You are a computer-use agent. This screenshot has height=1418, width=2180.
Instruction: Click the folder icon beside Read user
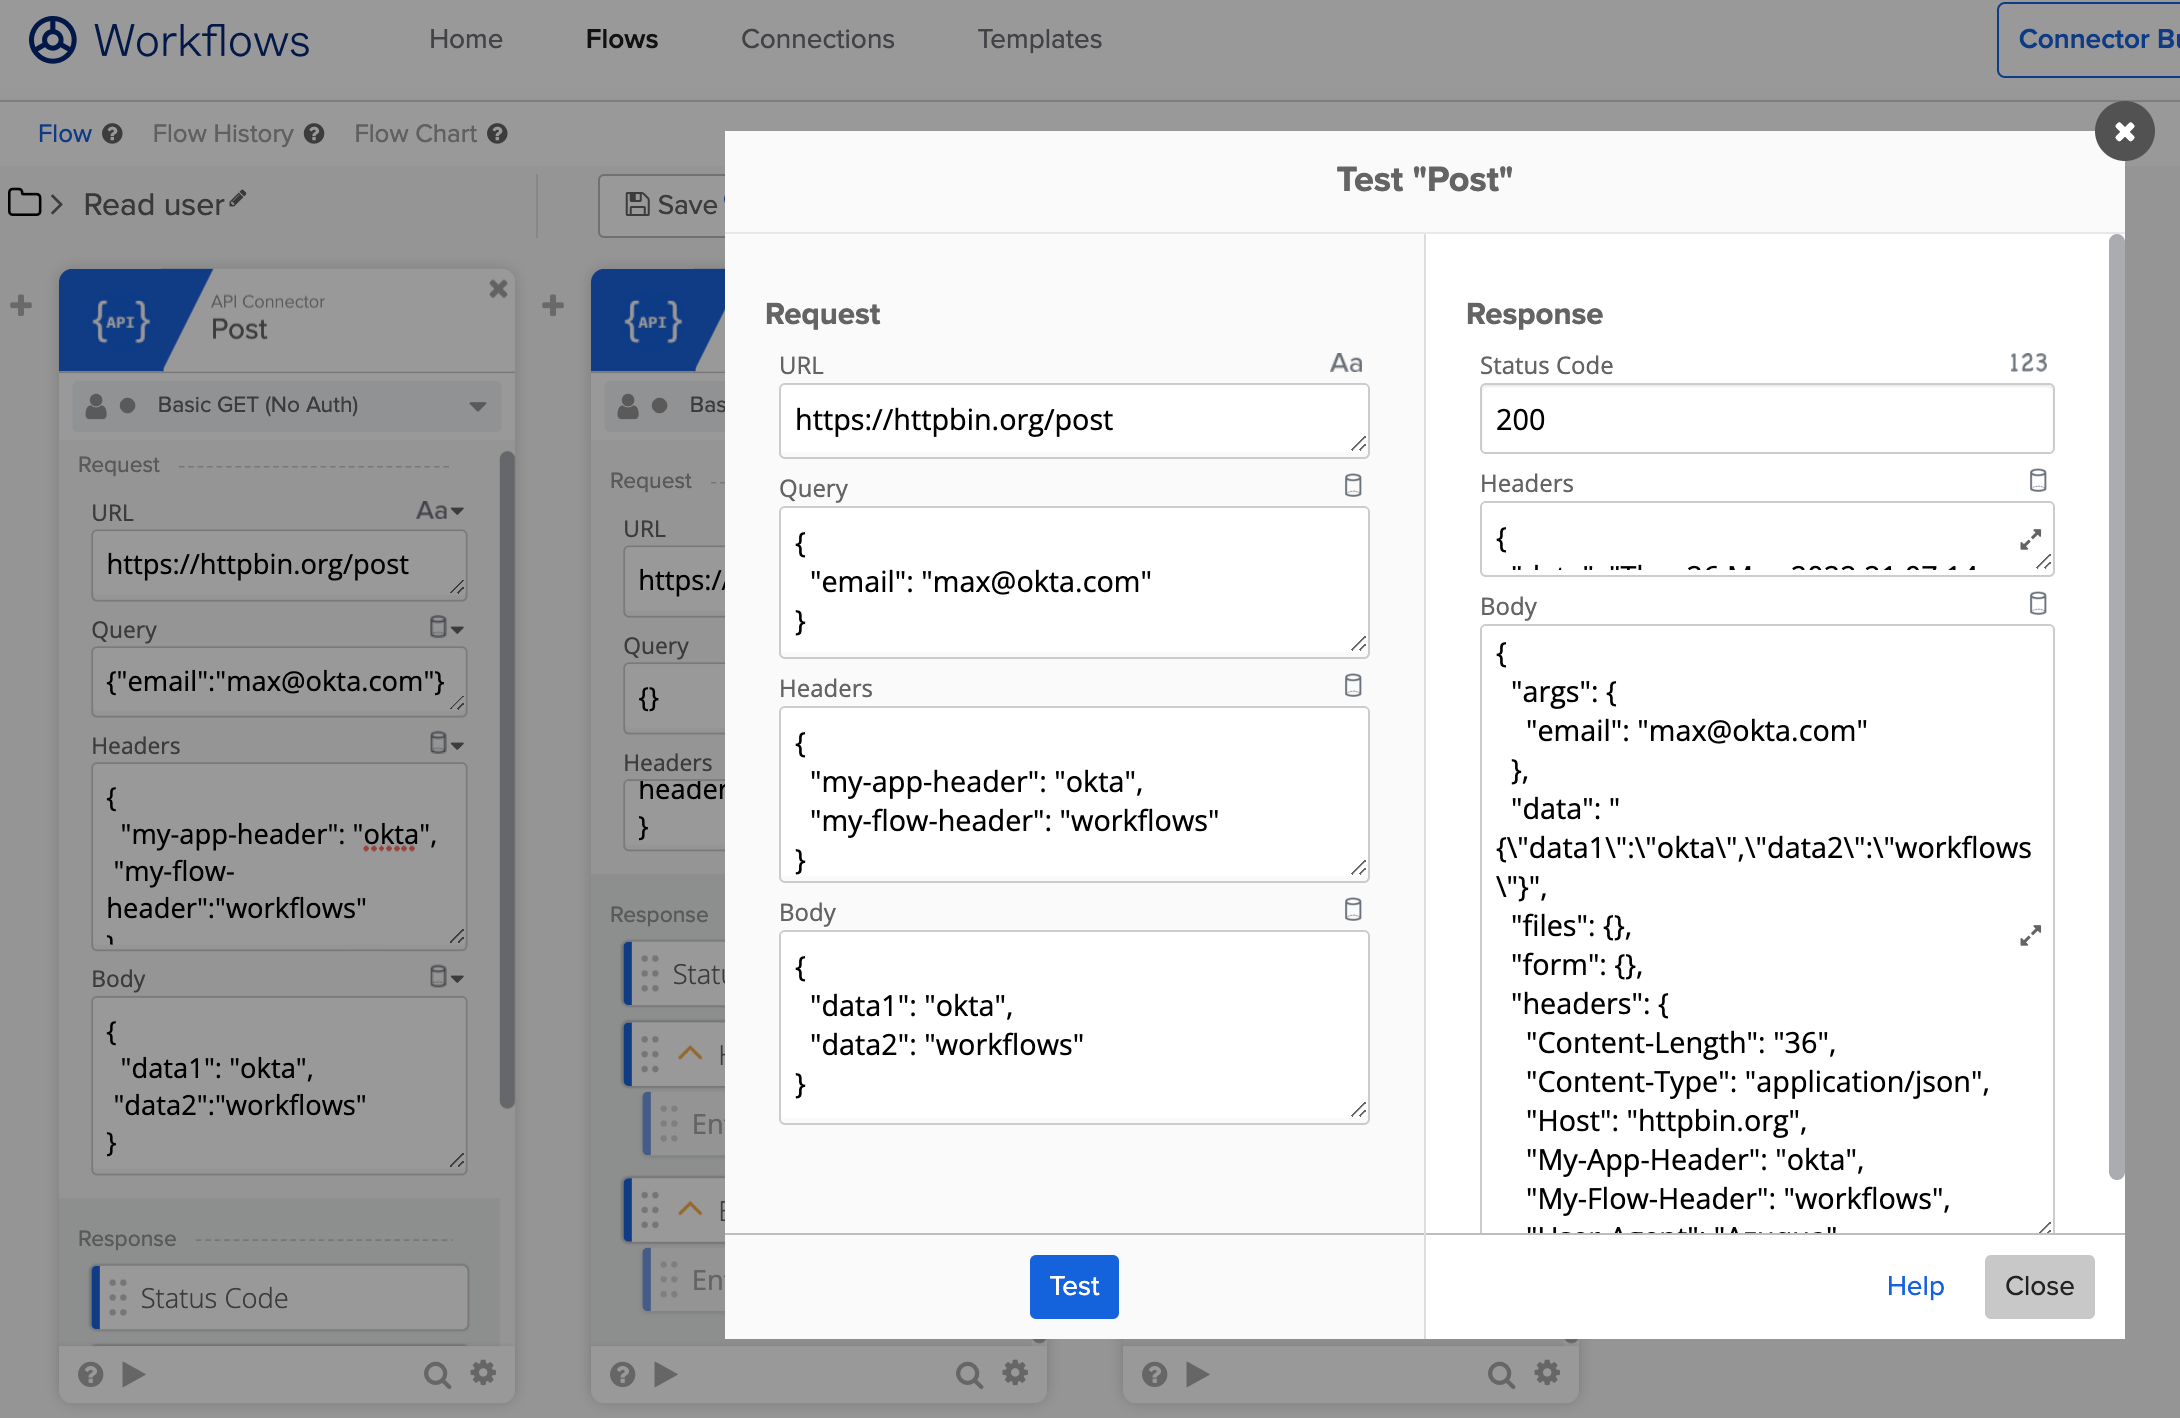(25, 203)
